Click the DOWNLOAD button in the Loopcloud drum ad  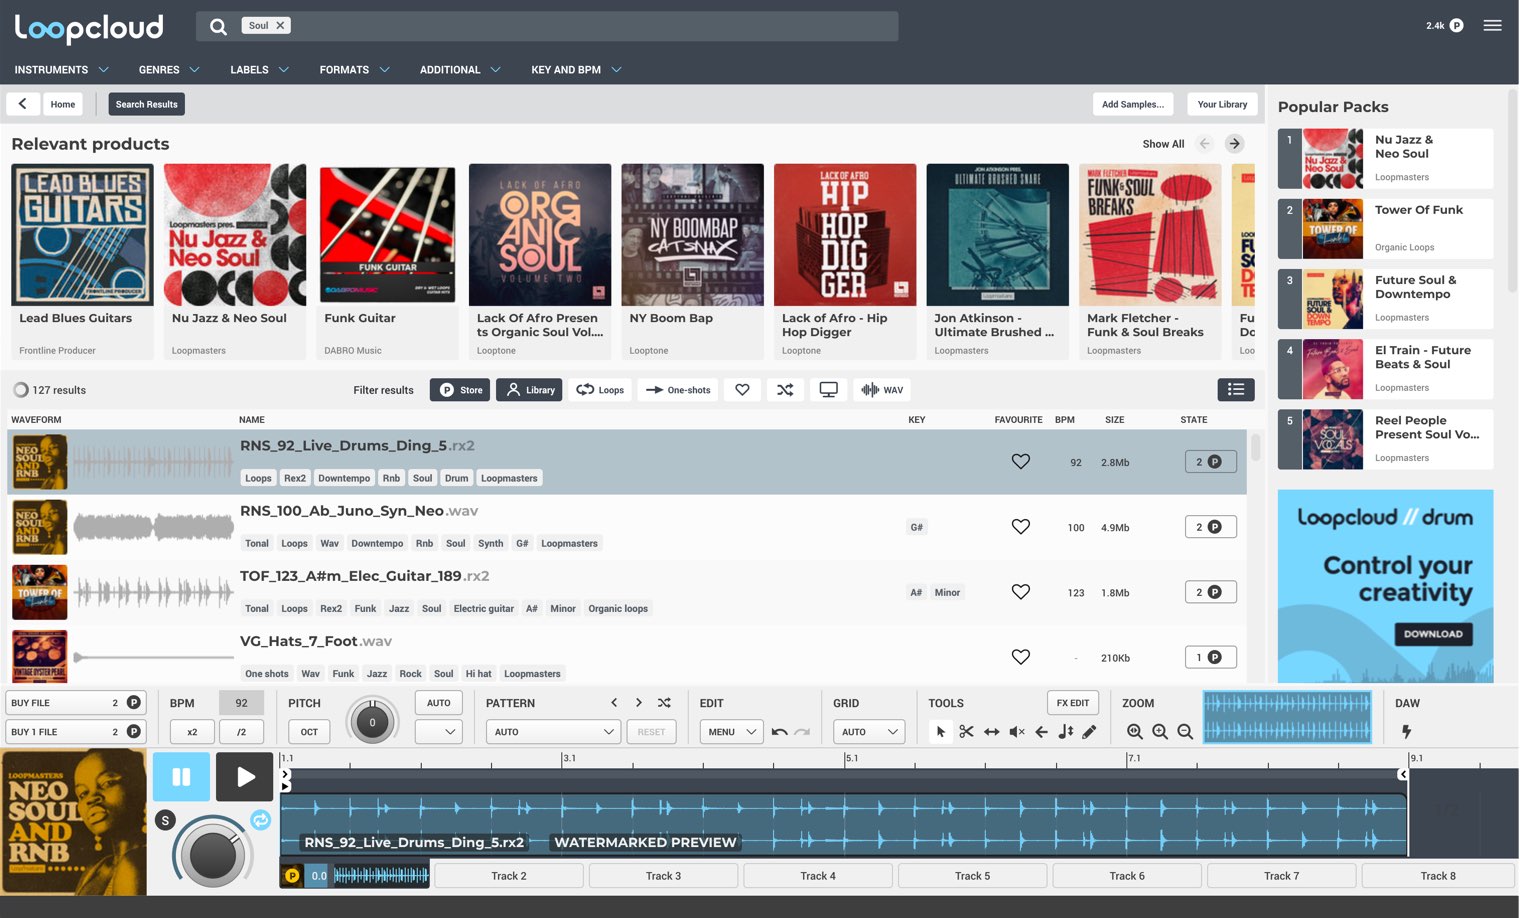tap(1432, 634)
